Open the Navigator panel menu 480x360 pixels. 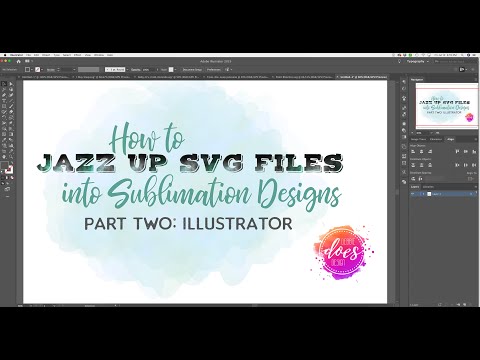tap(476, 79)
